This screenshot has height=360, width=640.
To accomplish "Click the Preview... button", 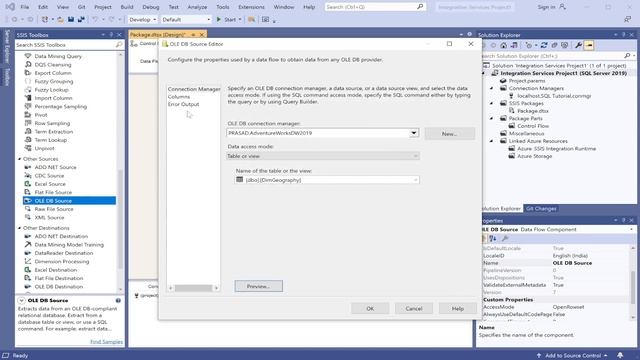I will (258, 286).
